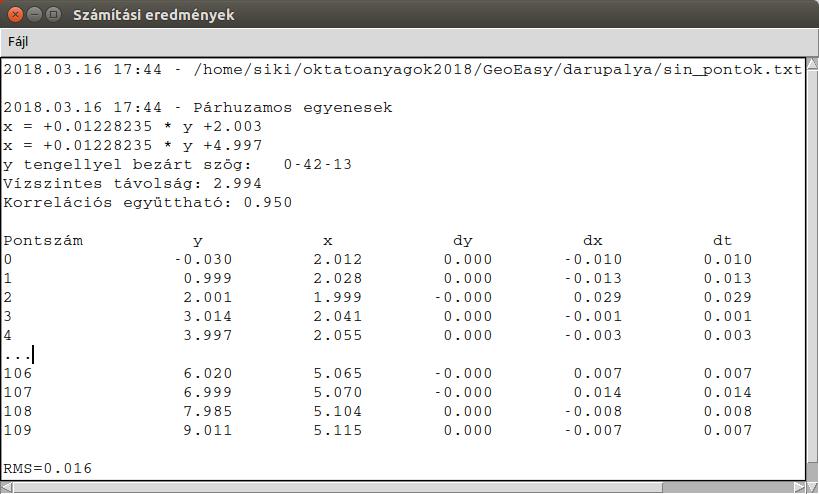Screen dimensions: 819x494
Task: Click x value 2.055 in row 4
Action: [x=337, y=335]
